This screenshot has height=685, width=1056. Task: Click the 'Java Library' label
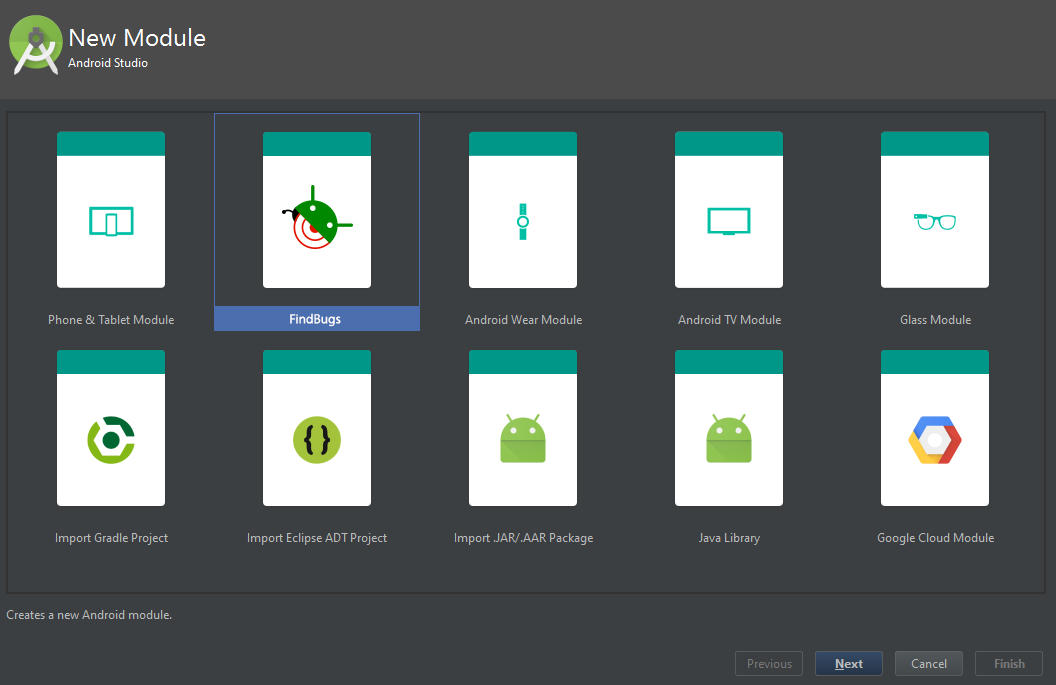729,538
